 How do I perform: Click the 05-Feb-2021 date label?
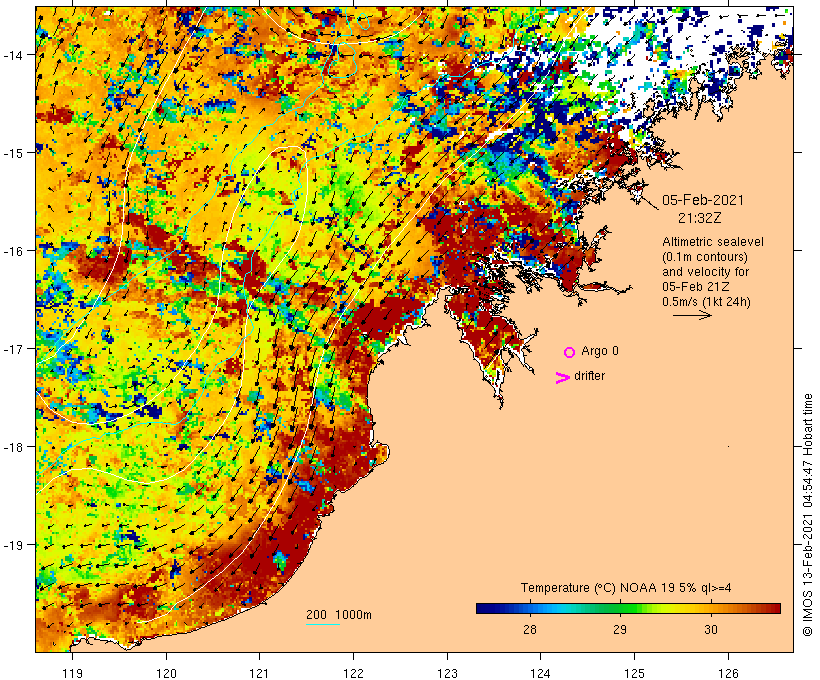tap(702, 200)
